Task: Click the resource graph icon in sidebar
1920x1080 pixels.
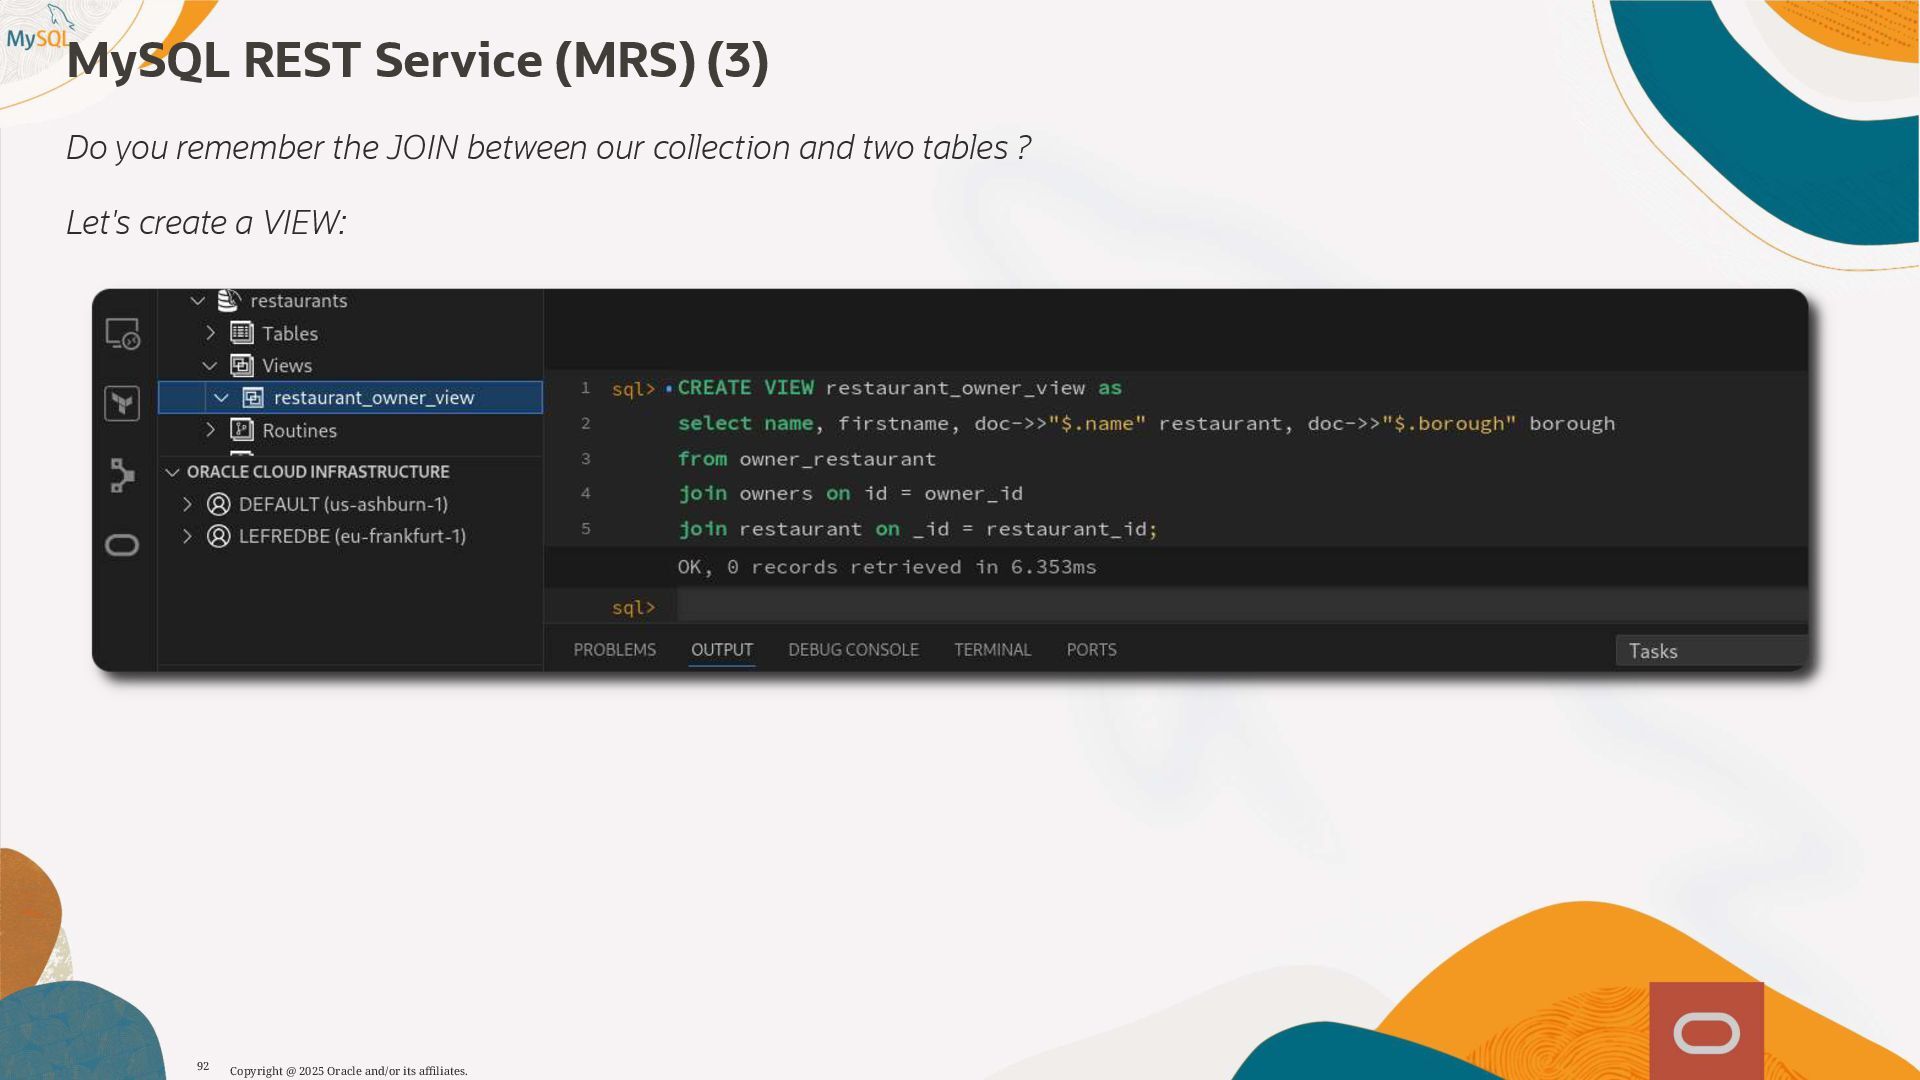Action: (x=122, y=475)
